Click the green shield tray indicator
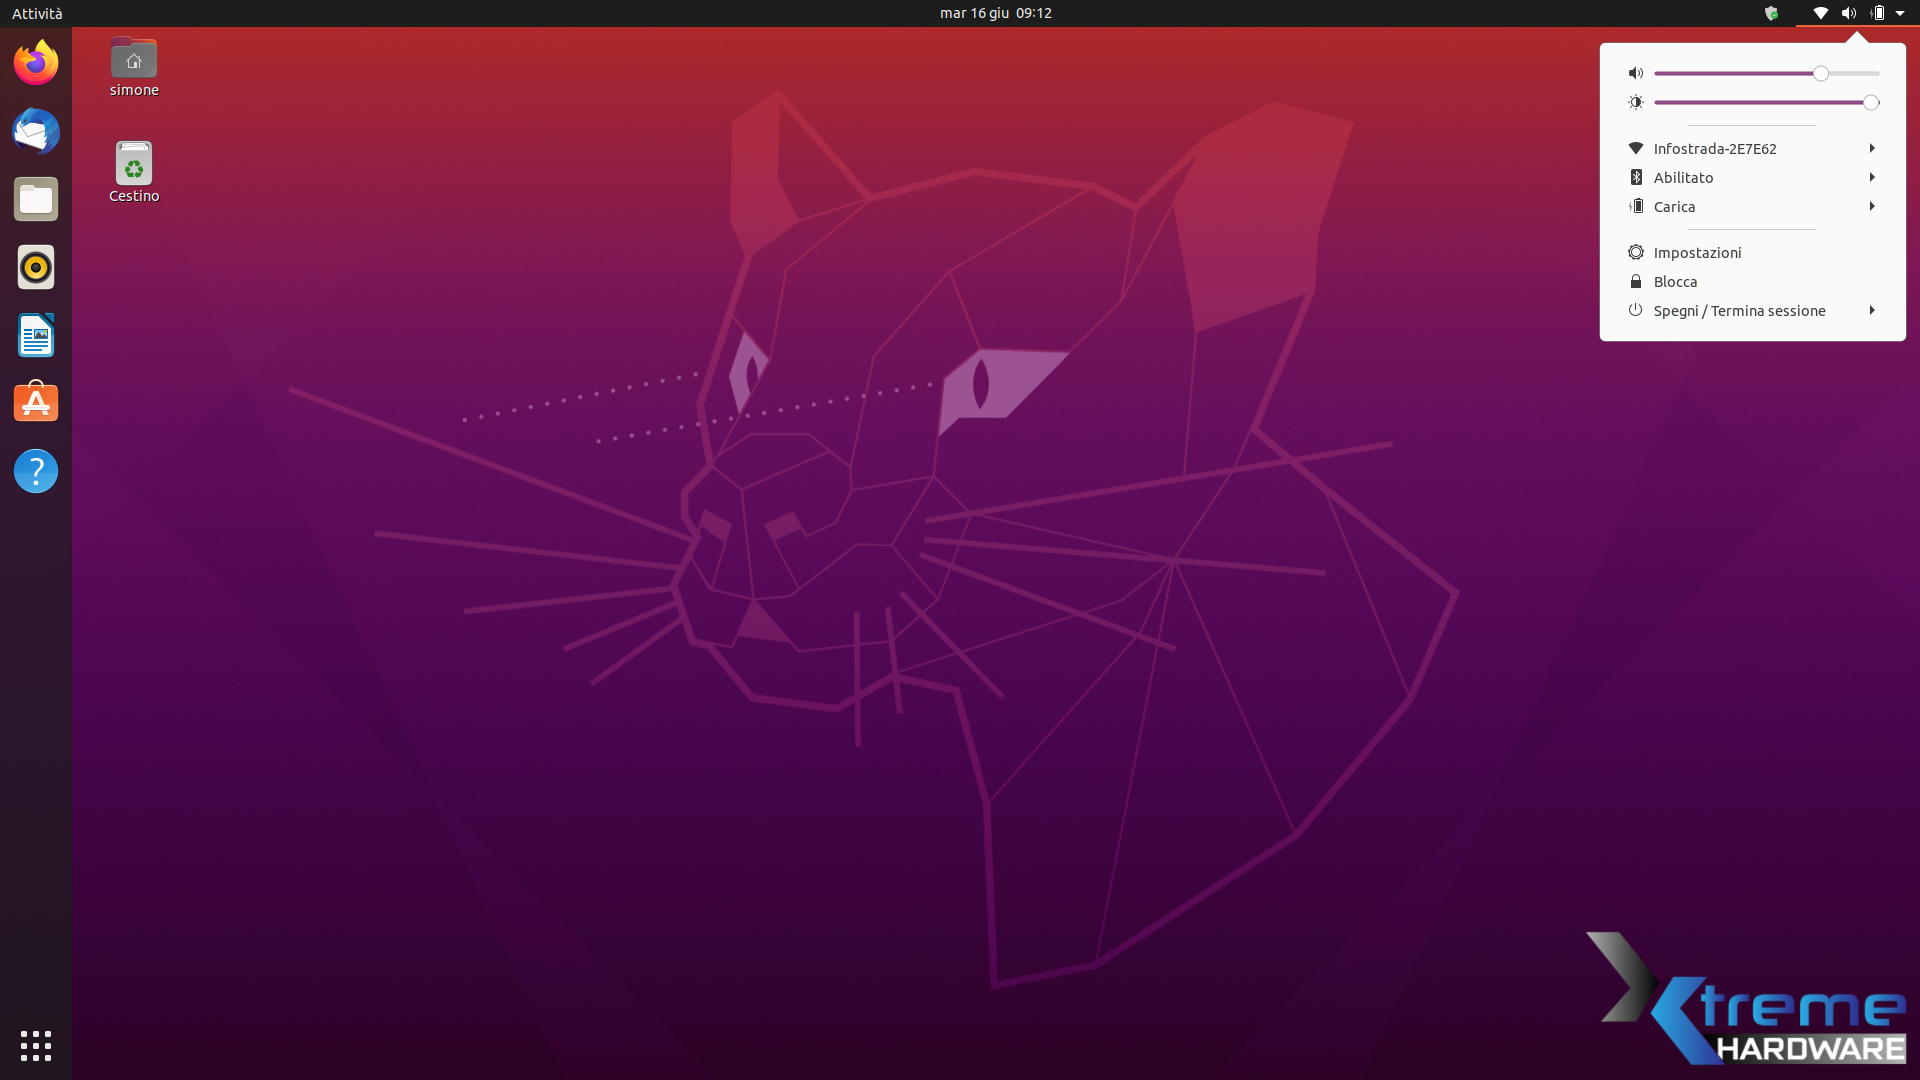Image resolution: width=1920 pixels, height=1080 pixels. tap(1771, 13)
